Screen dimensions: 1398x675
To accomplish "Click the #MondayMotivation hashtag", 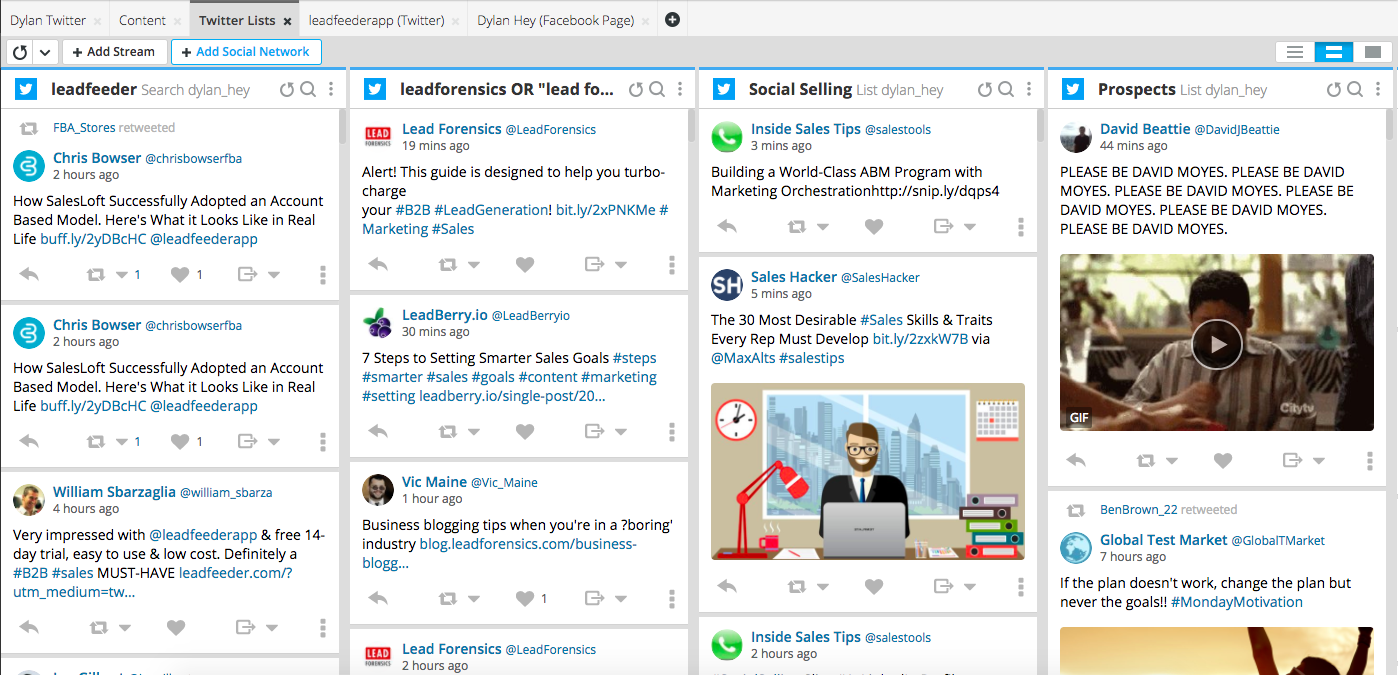I will coord(1237,602).
